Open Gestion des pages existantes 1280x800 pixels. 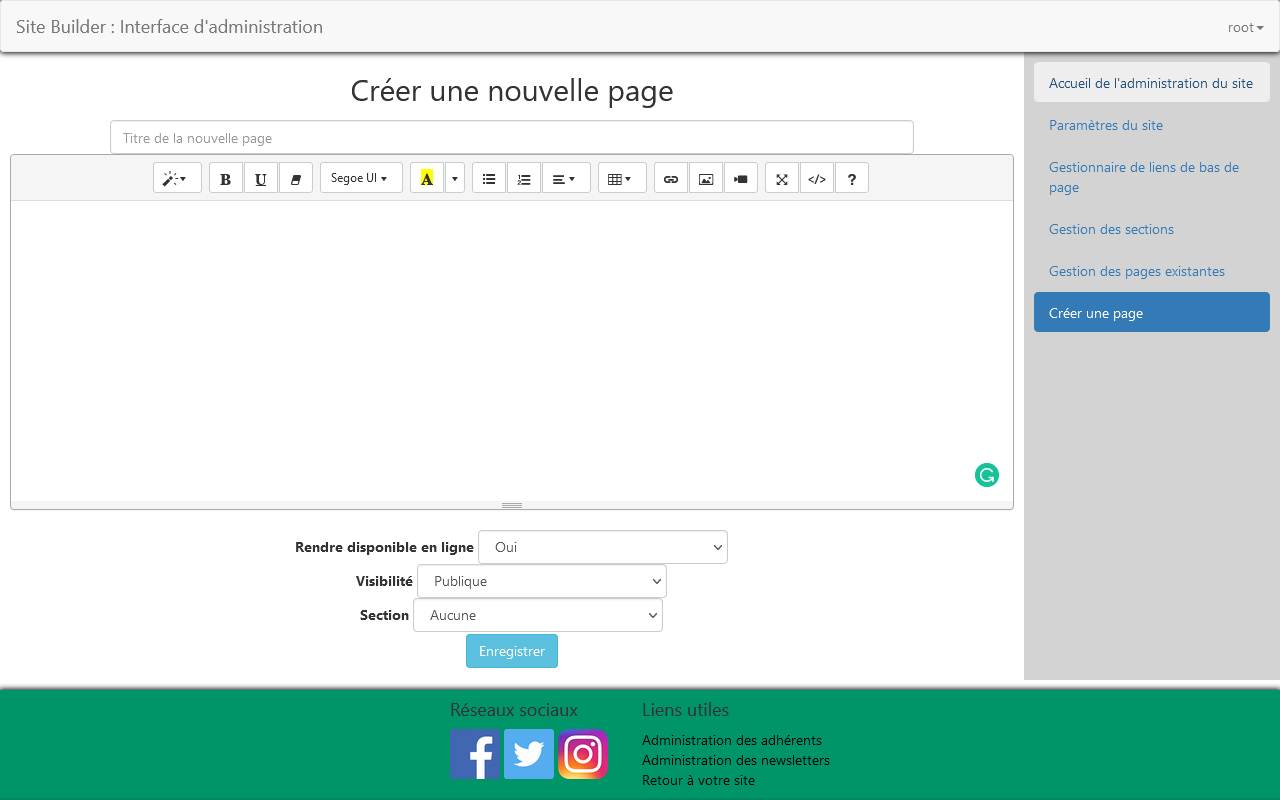pyautogui.click(x=1152, y=271)
